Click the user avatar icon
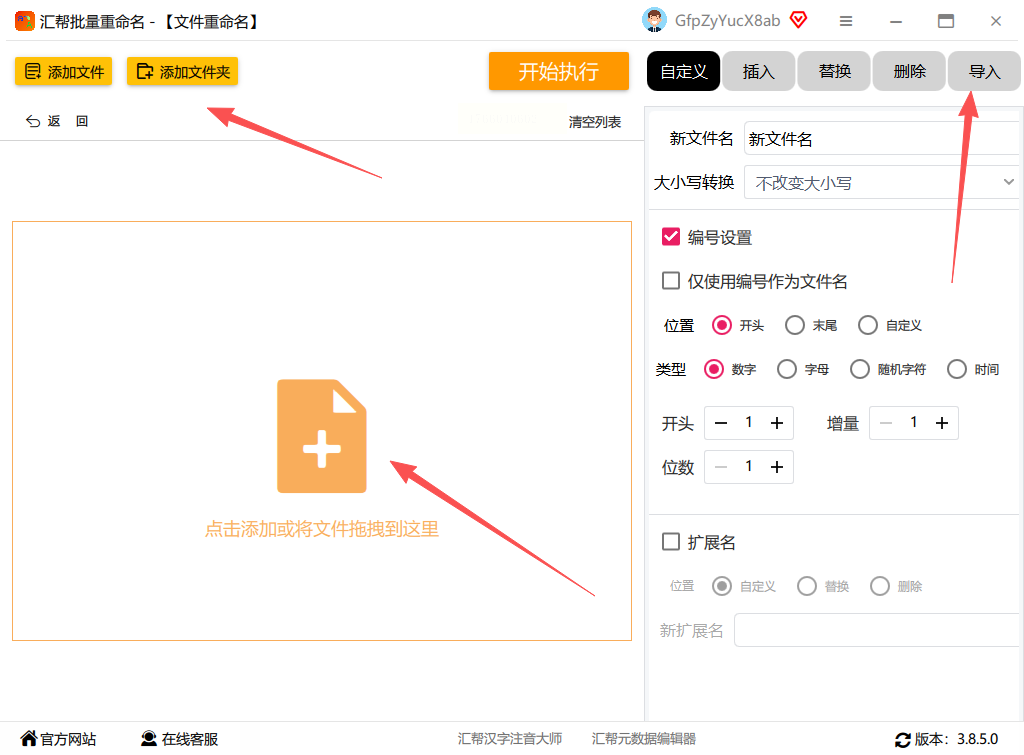Screen dimensions: 1024x755 pyautogui.click(x=654, y=20)
